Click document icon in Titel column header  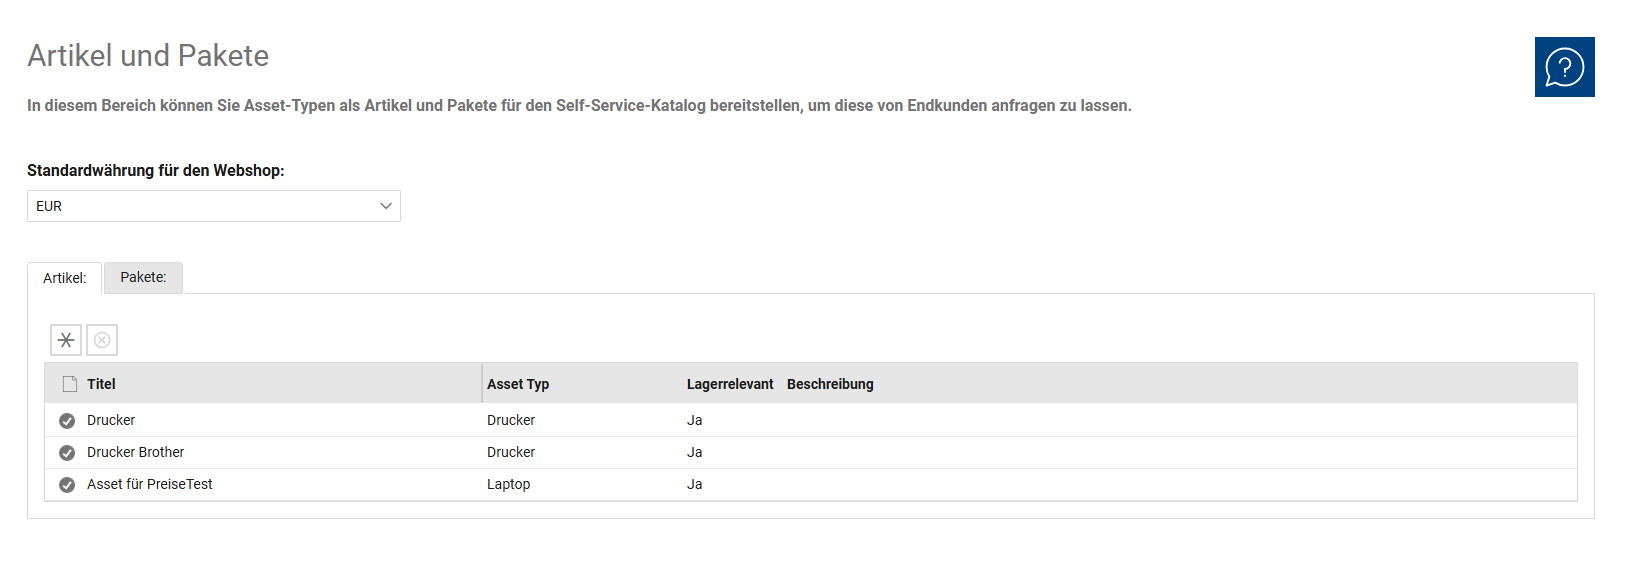click(70, 384)
